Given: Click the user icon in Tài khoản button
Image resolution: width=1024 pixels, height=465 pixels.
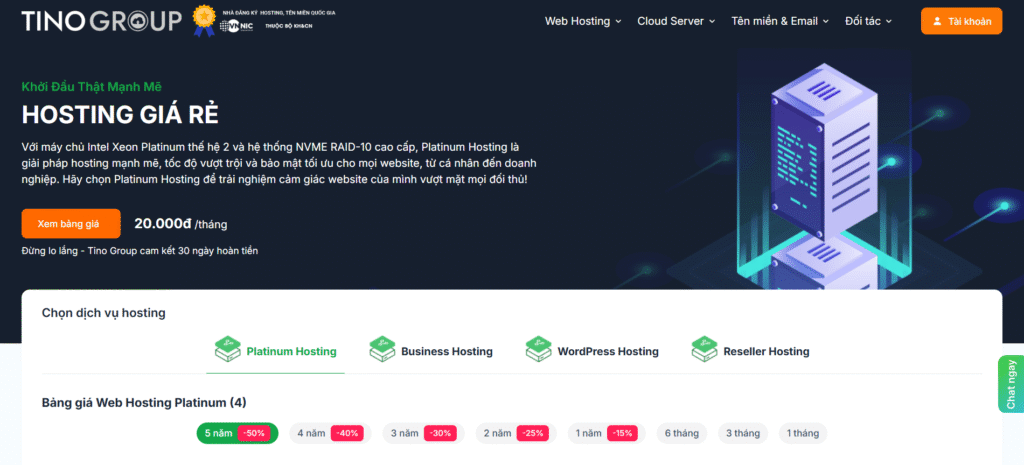Looking at the screenshot, I should [937, 21].
